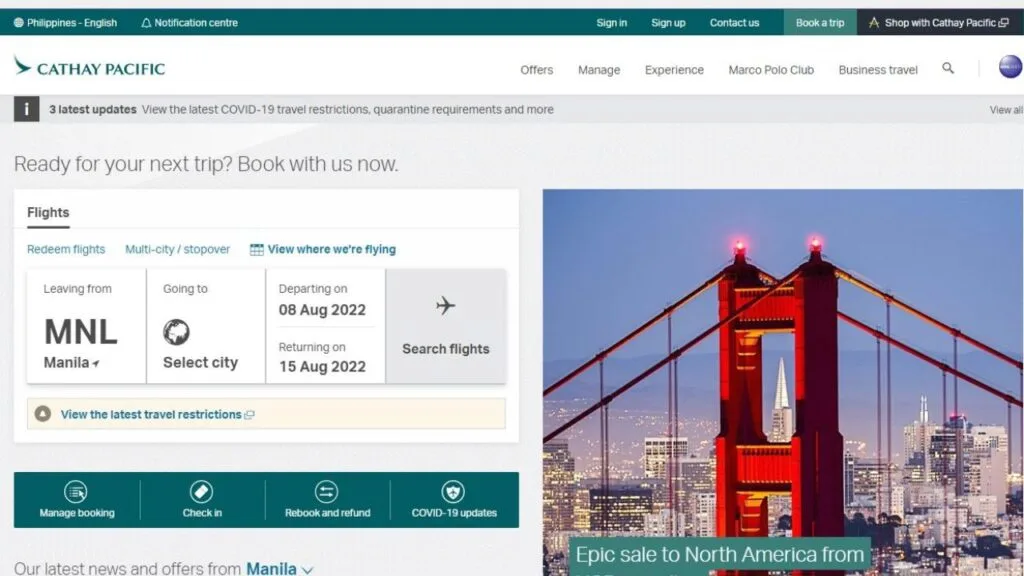Screen dimensions: 1024x576
Task: Open the Marco Polo Club menu
Action: (x=771, y=70)
